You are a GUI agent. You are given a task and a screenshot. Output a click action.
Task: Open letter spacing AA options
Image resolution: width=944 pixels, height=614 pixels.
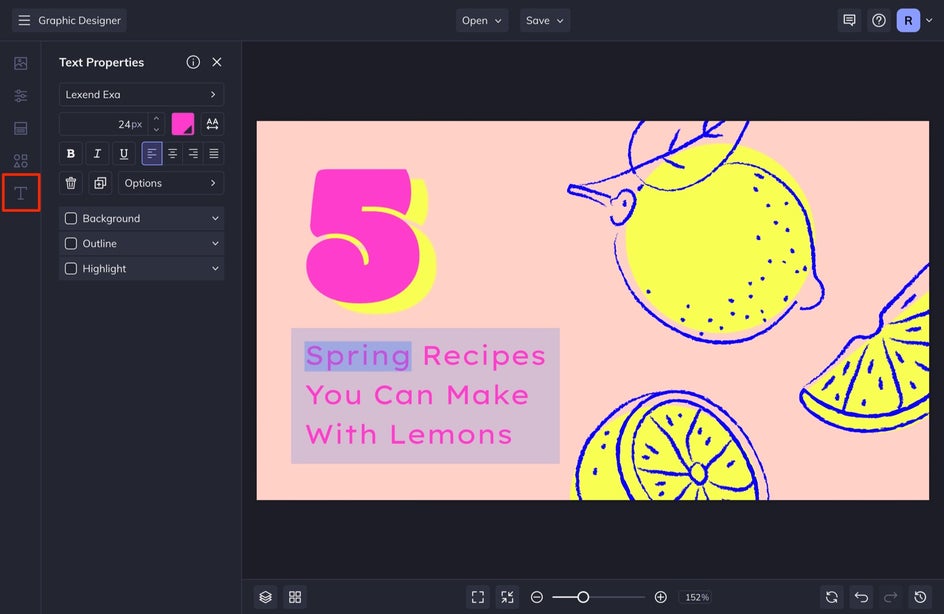pyautogui.click(x=212, y=124)
